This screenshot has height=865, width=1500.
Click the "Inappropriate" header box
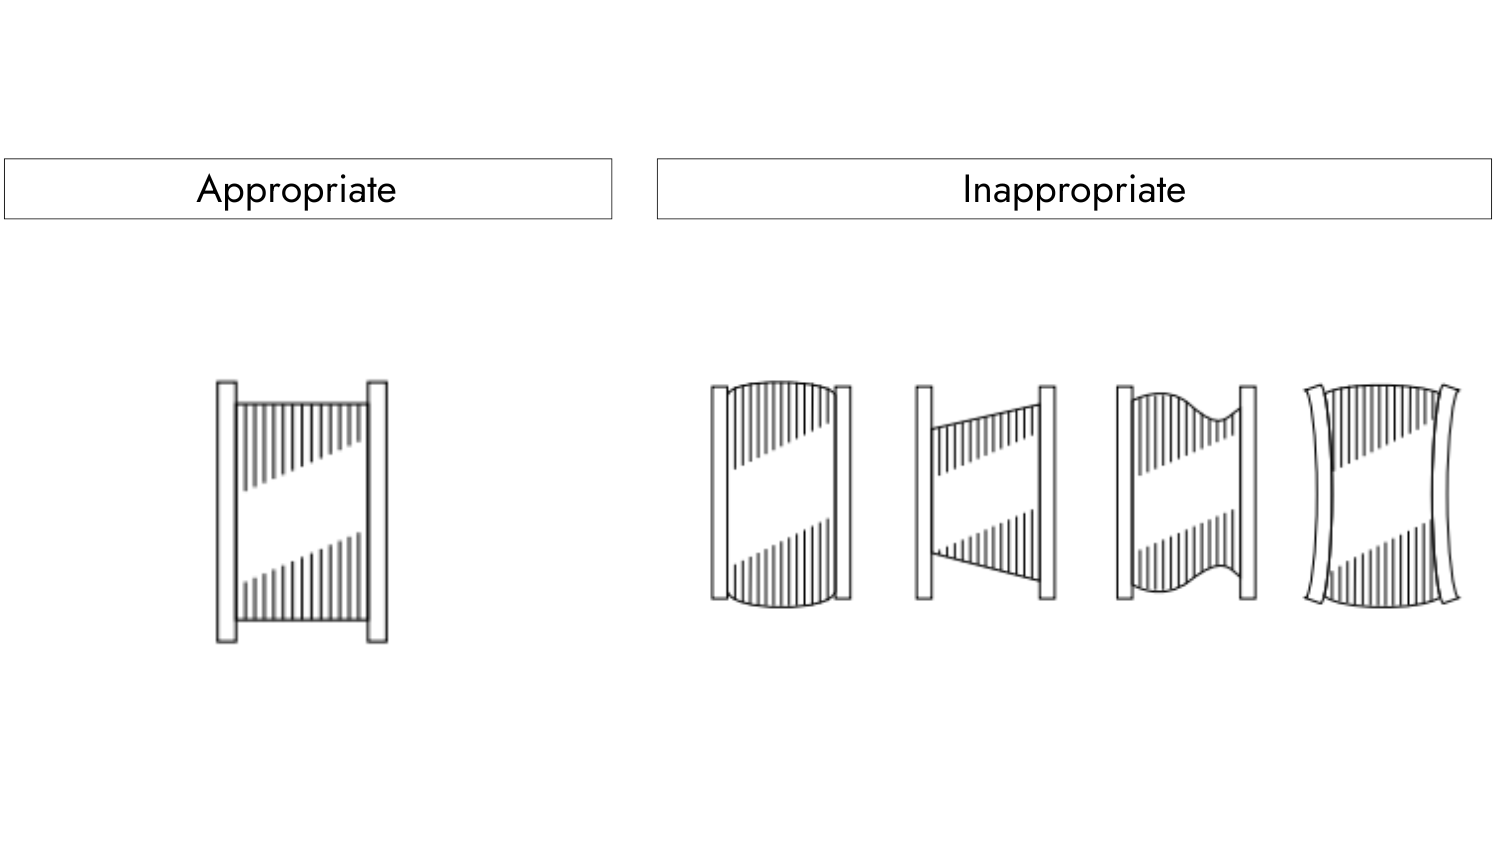1074,189
